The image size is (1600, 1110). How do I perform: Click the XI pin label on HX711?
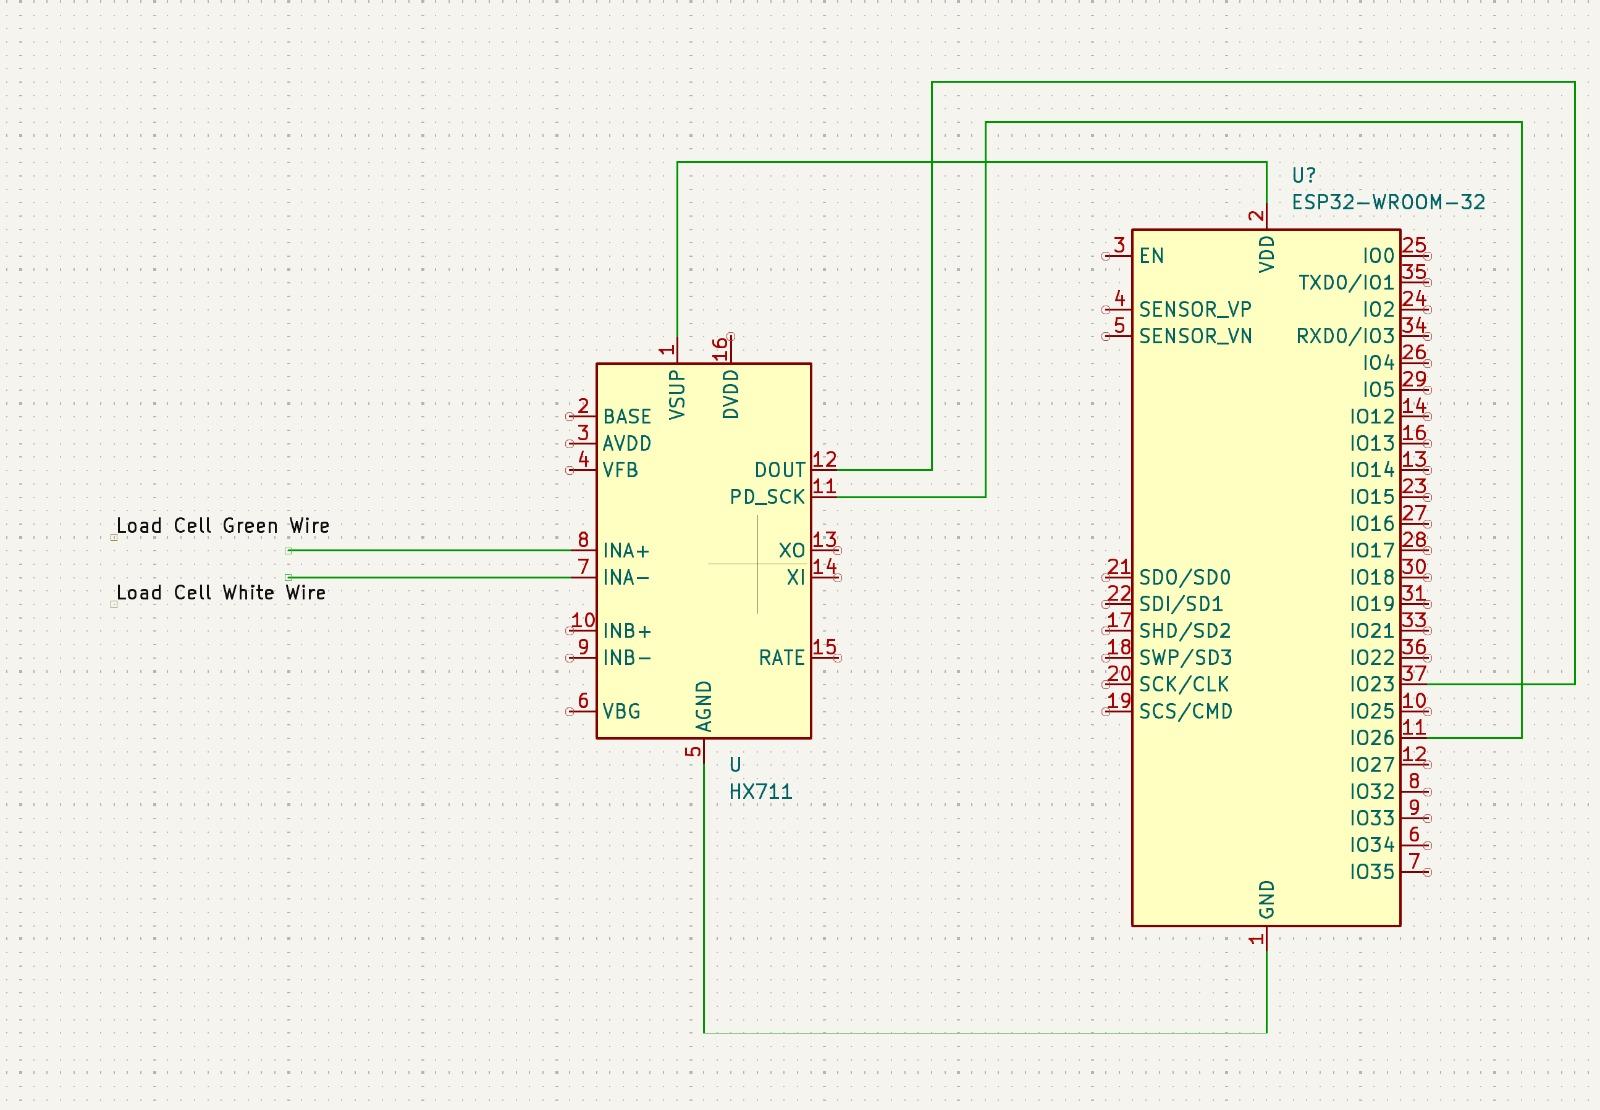[796, 578]
